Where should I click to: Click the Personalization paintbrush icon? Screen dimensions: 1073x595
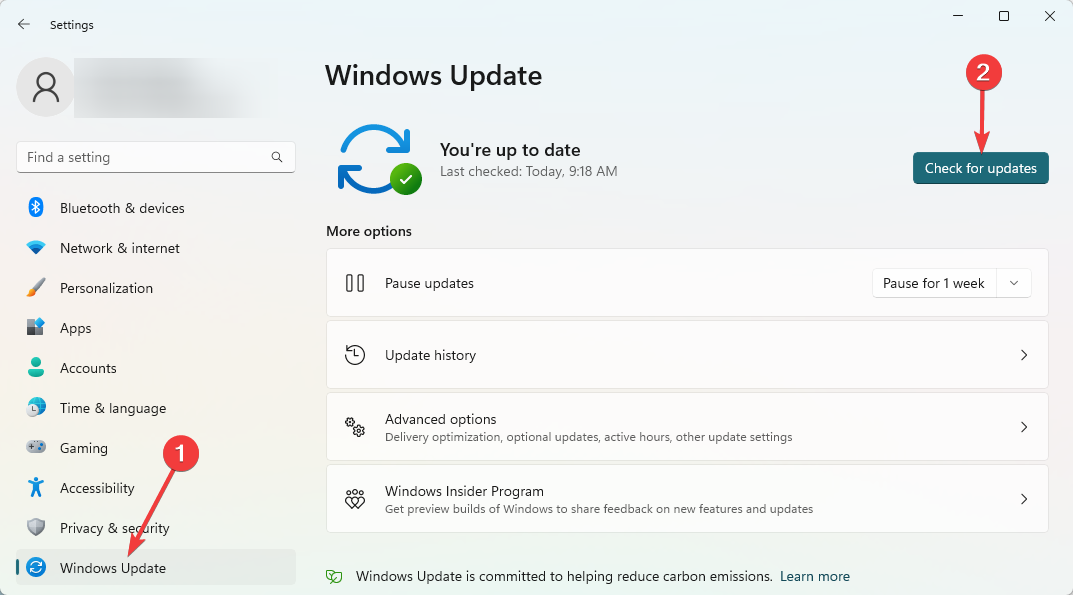(x=36, y=288)
